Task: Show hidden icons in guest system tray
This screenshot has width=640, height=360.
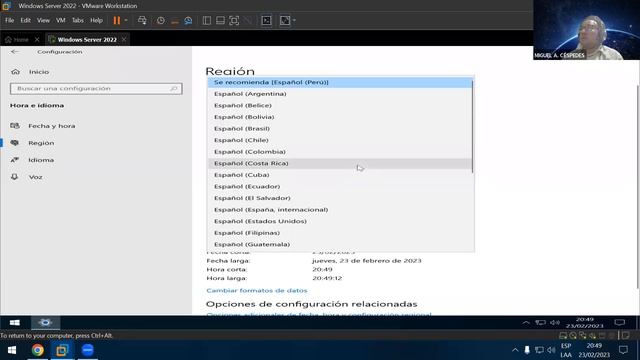Action: (x=526, y=322)
